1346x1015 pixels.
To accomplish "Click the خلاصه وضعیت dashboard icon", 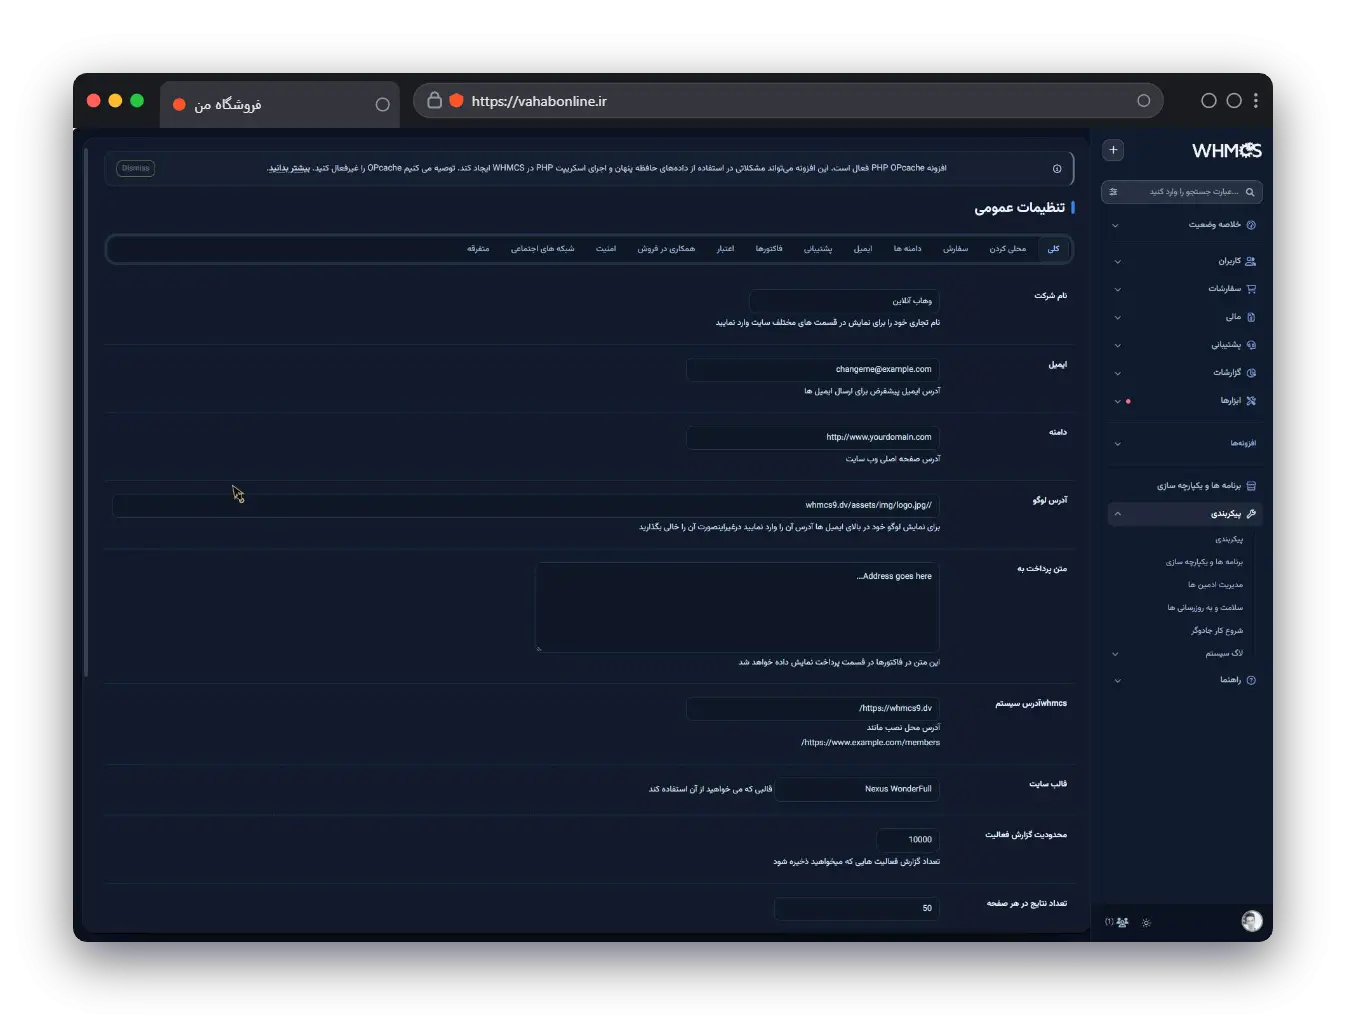I will tap(1251, 225).
